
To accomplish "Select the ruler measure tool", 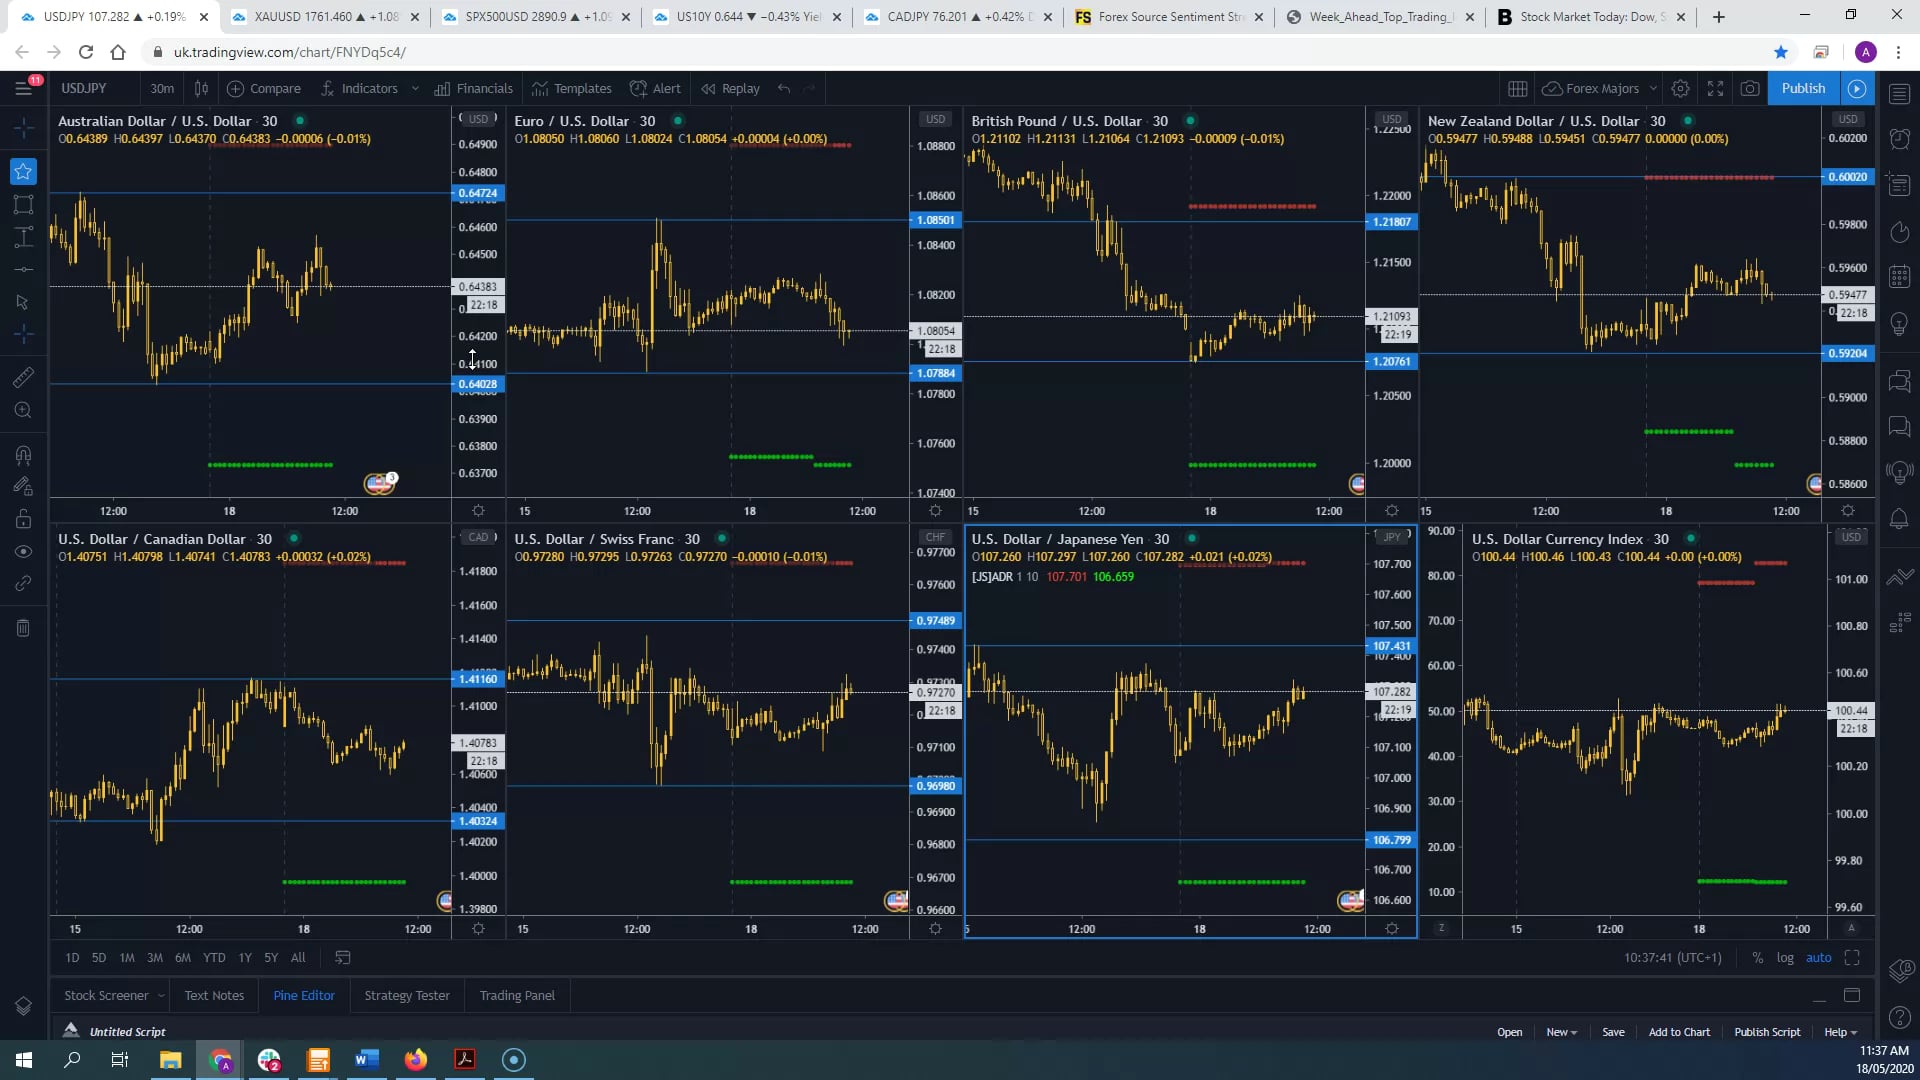I will tap(23, 377).
